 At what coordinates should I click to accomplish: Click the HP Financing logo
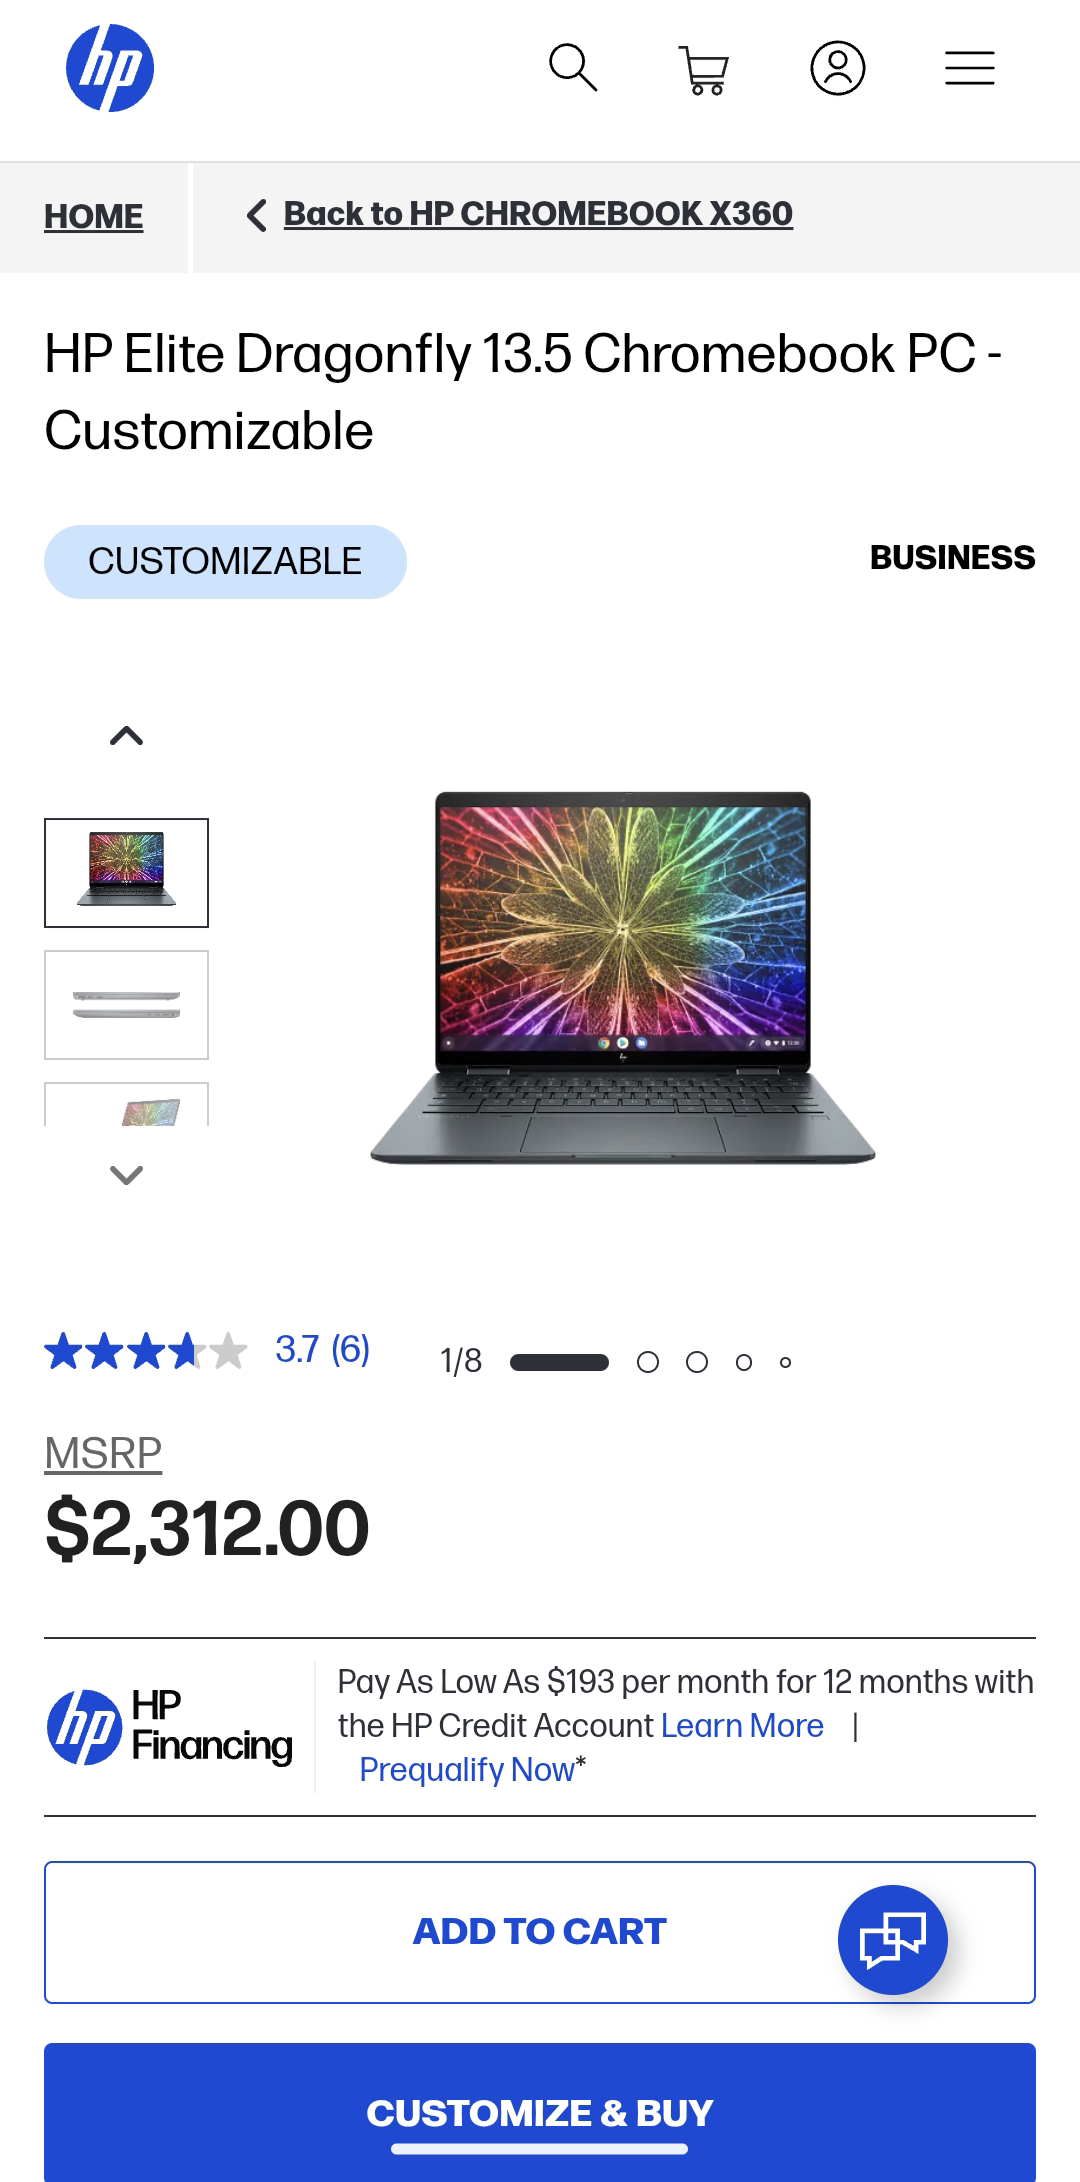(170, 1727)
